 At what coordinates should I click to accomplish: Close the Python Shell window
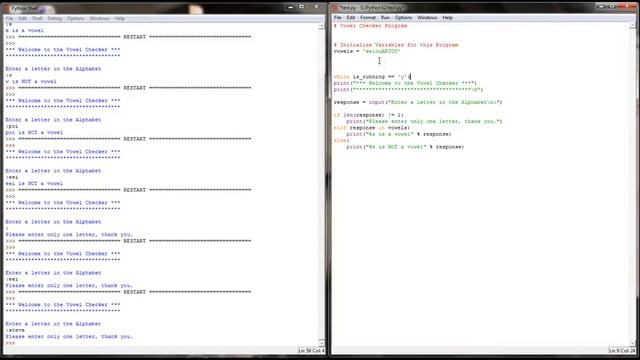tap(316, 7)
